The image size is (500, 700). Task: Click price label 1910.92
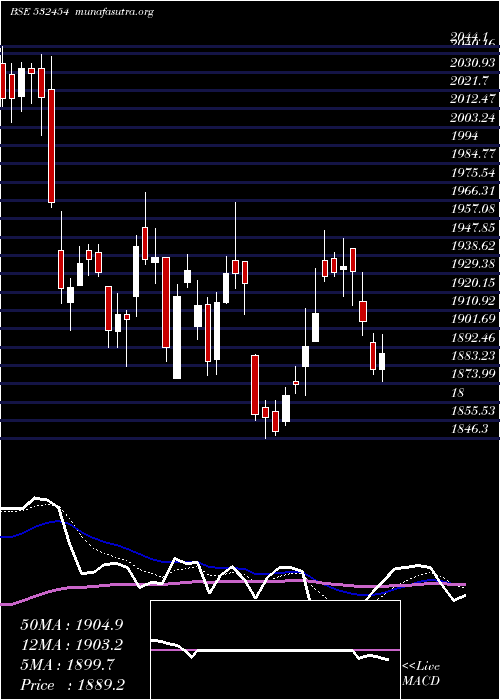click(x=473, y=301)
